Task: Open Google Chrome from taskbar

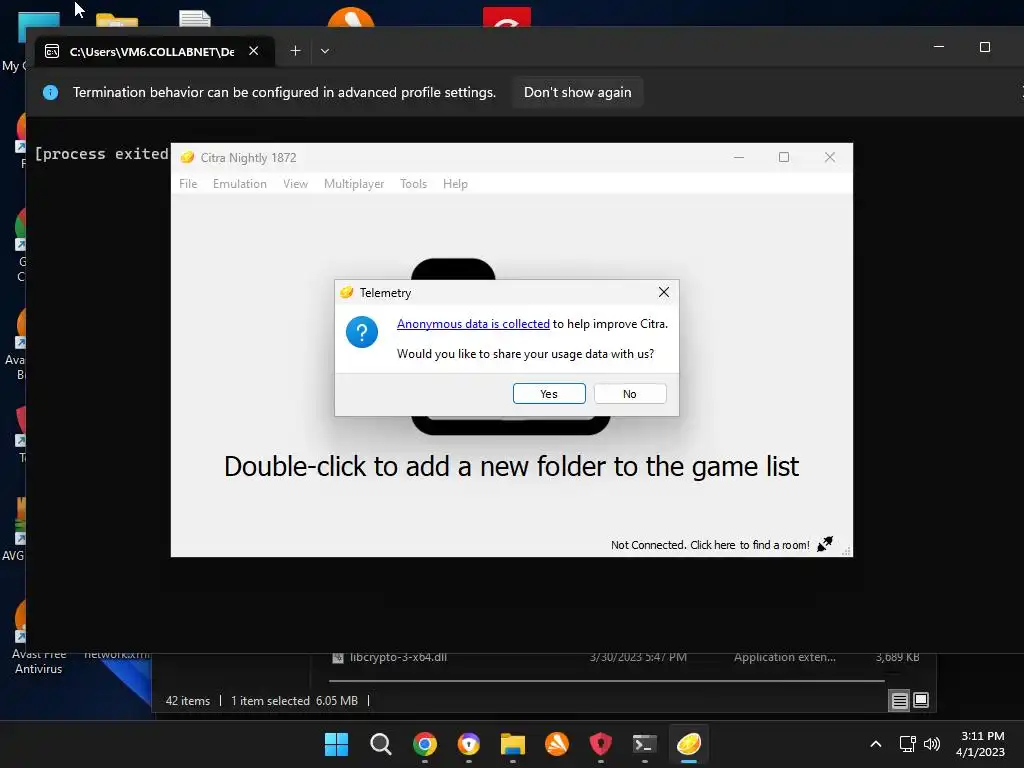Action: 424,744
